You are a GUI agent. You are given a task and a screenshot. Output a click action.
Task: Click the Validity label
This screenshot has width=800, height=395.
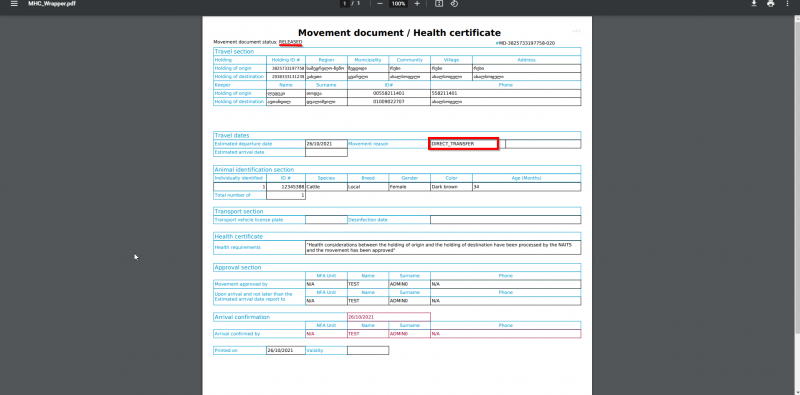[315, 351]
